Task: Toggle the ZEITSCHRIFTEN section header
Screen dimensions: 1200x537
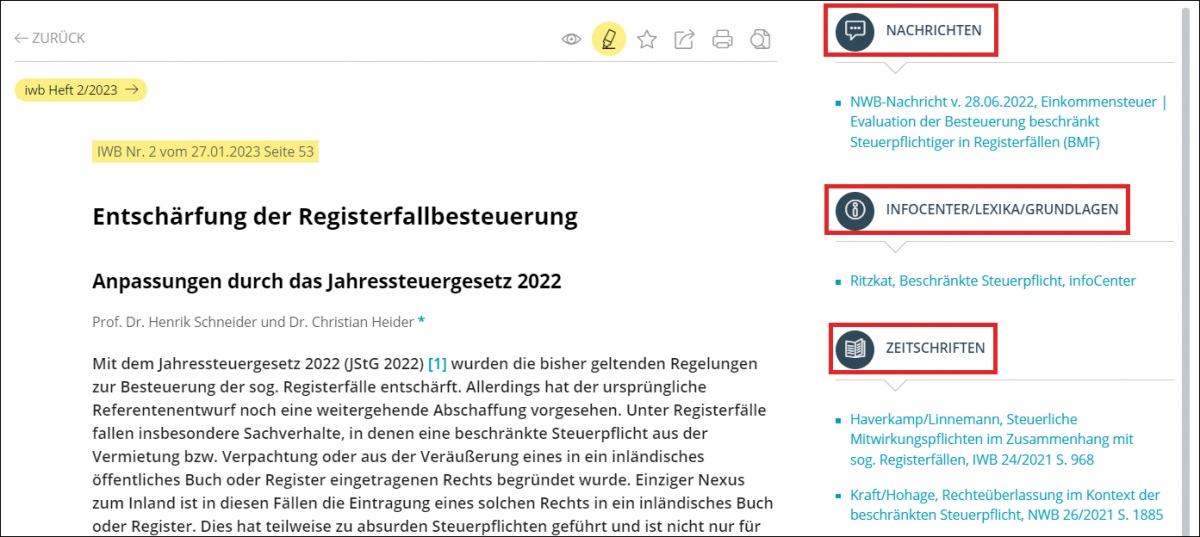Action: coord(935,348)
